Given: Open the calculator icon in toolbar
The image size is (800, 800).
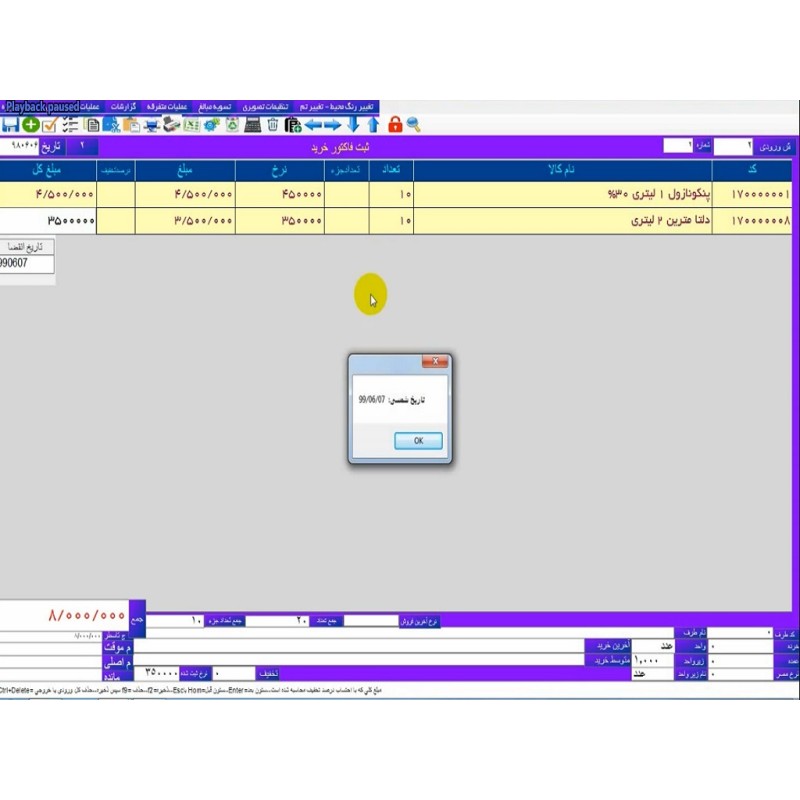Looking at the screenshot, I should (253, 125).
